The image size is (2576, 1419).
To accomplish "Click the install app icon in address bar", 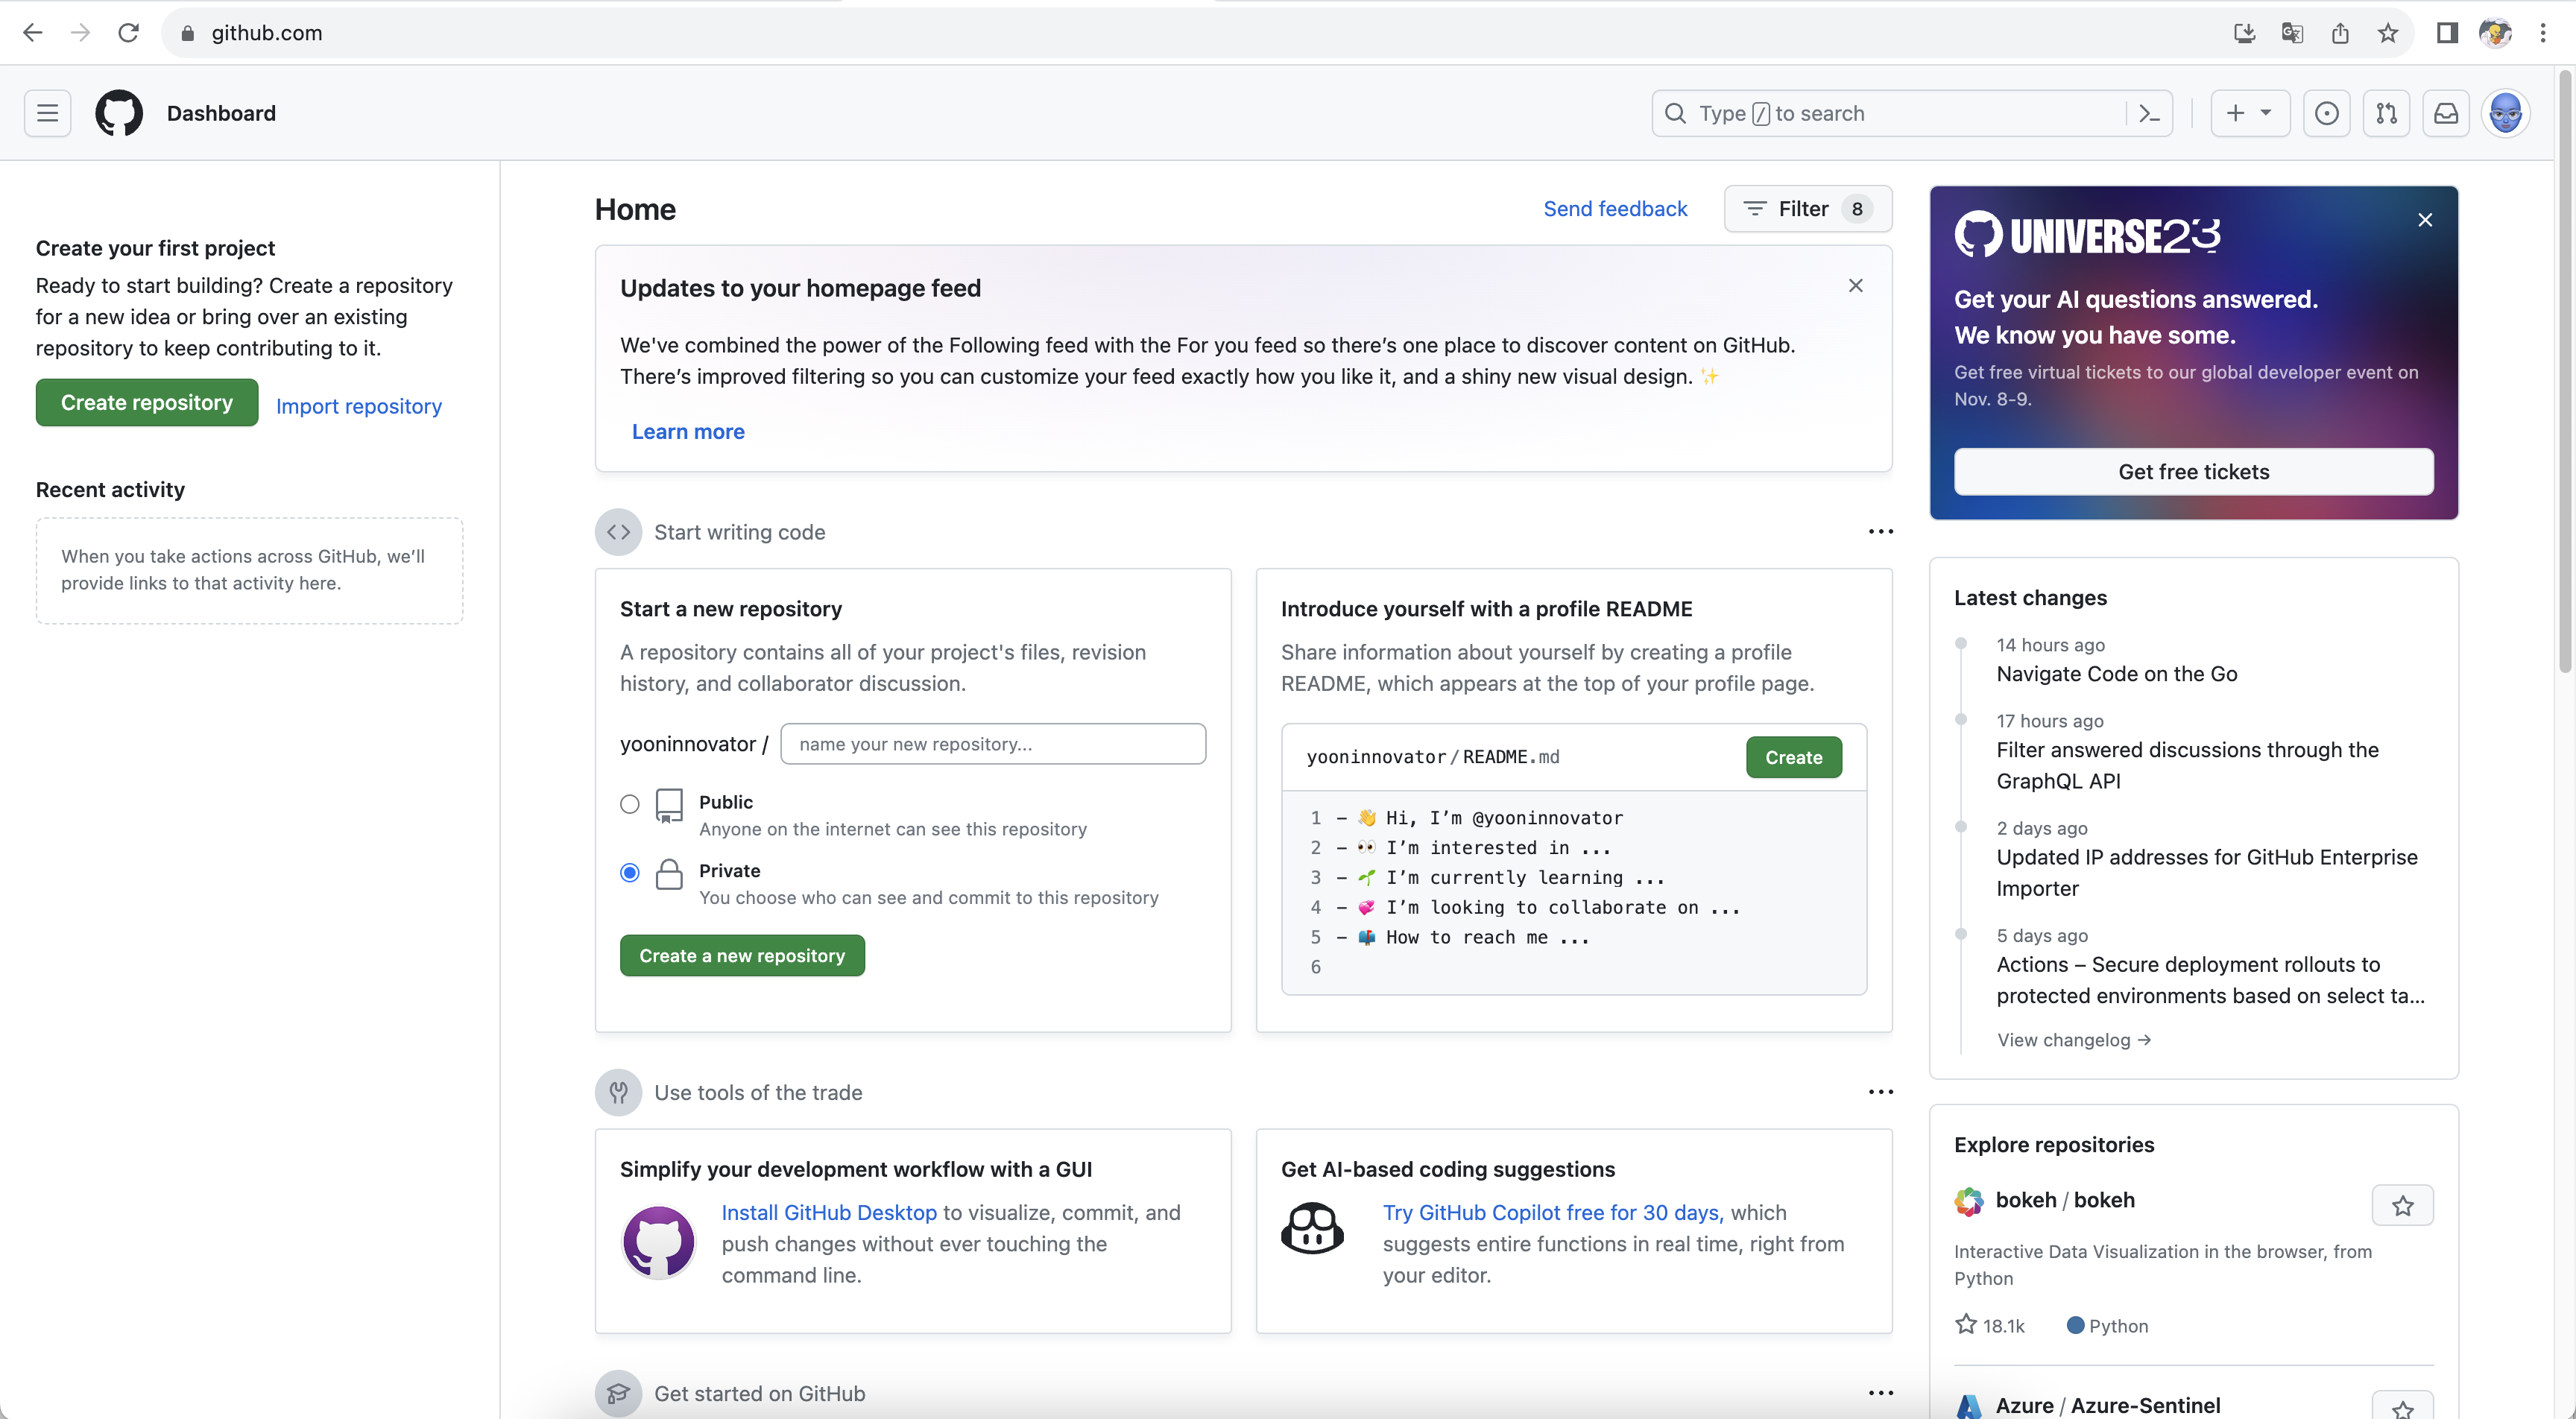I will (x=2244, y=33).
